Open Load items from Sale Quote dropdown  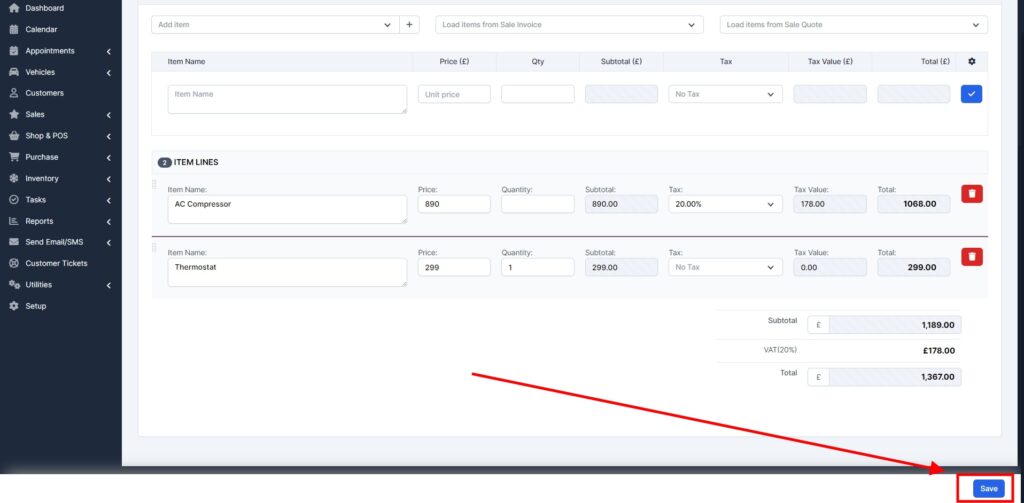853,25
